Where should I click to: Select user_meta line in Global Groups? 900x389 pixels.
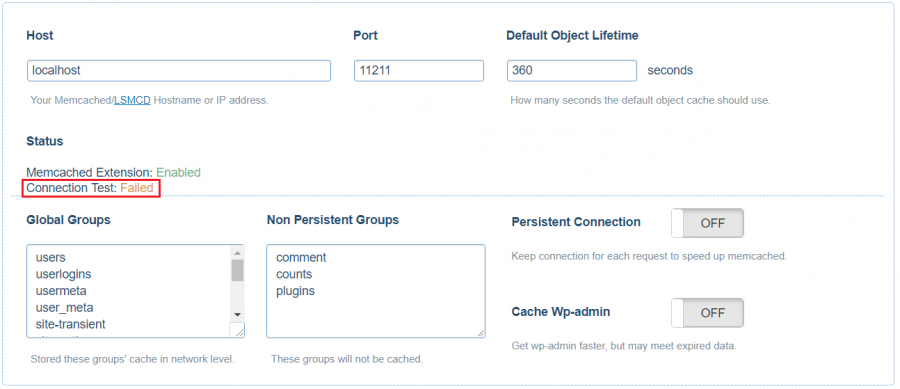click(x=64, y=308)
